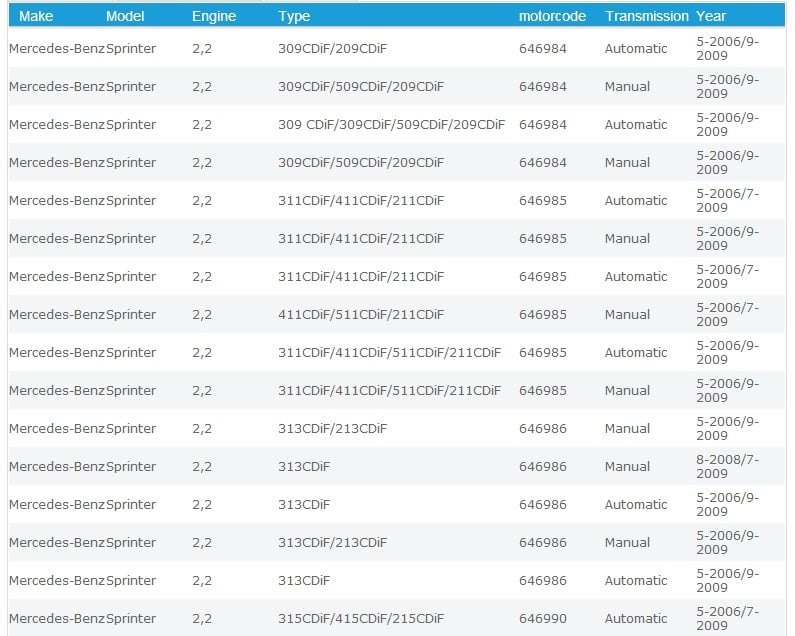Select type 311CDiF/411CDiF/511CDiF/211CDiF in the Automatic row
Viewport: 795px width, 636px height.
click(389, 353)
